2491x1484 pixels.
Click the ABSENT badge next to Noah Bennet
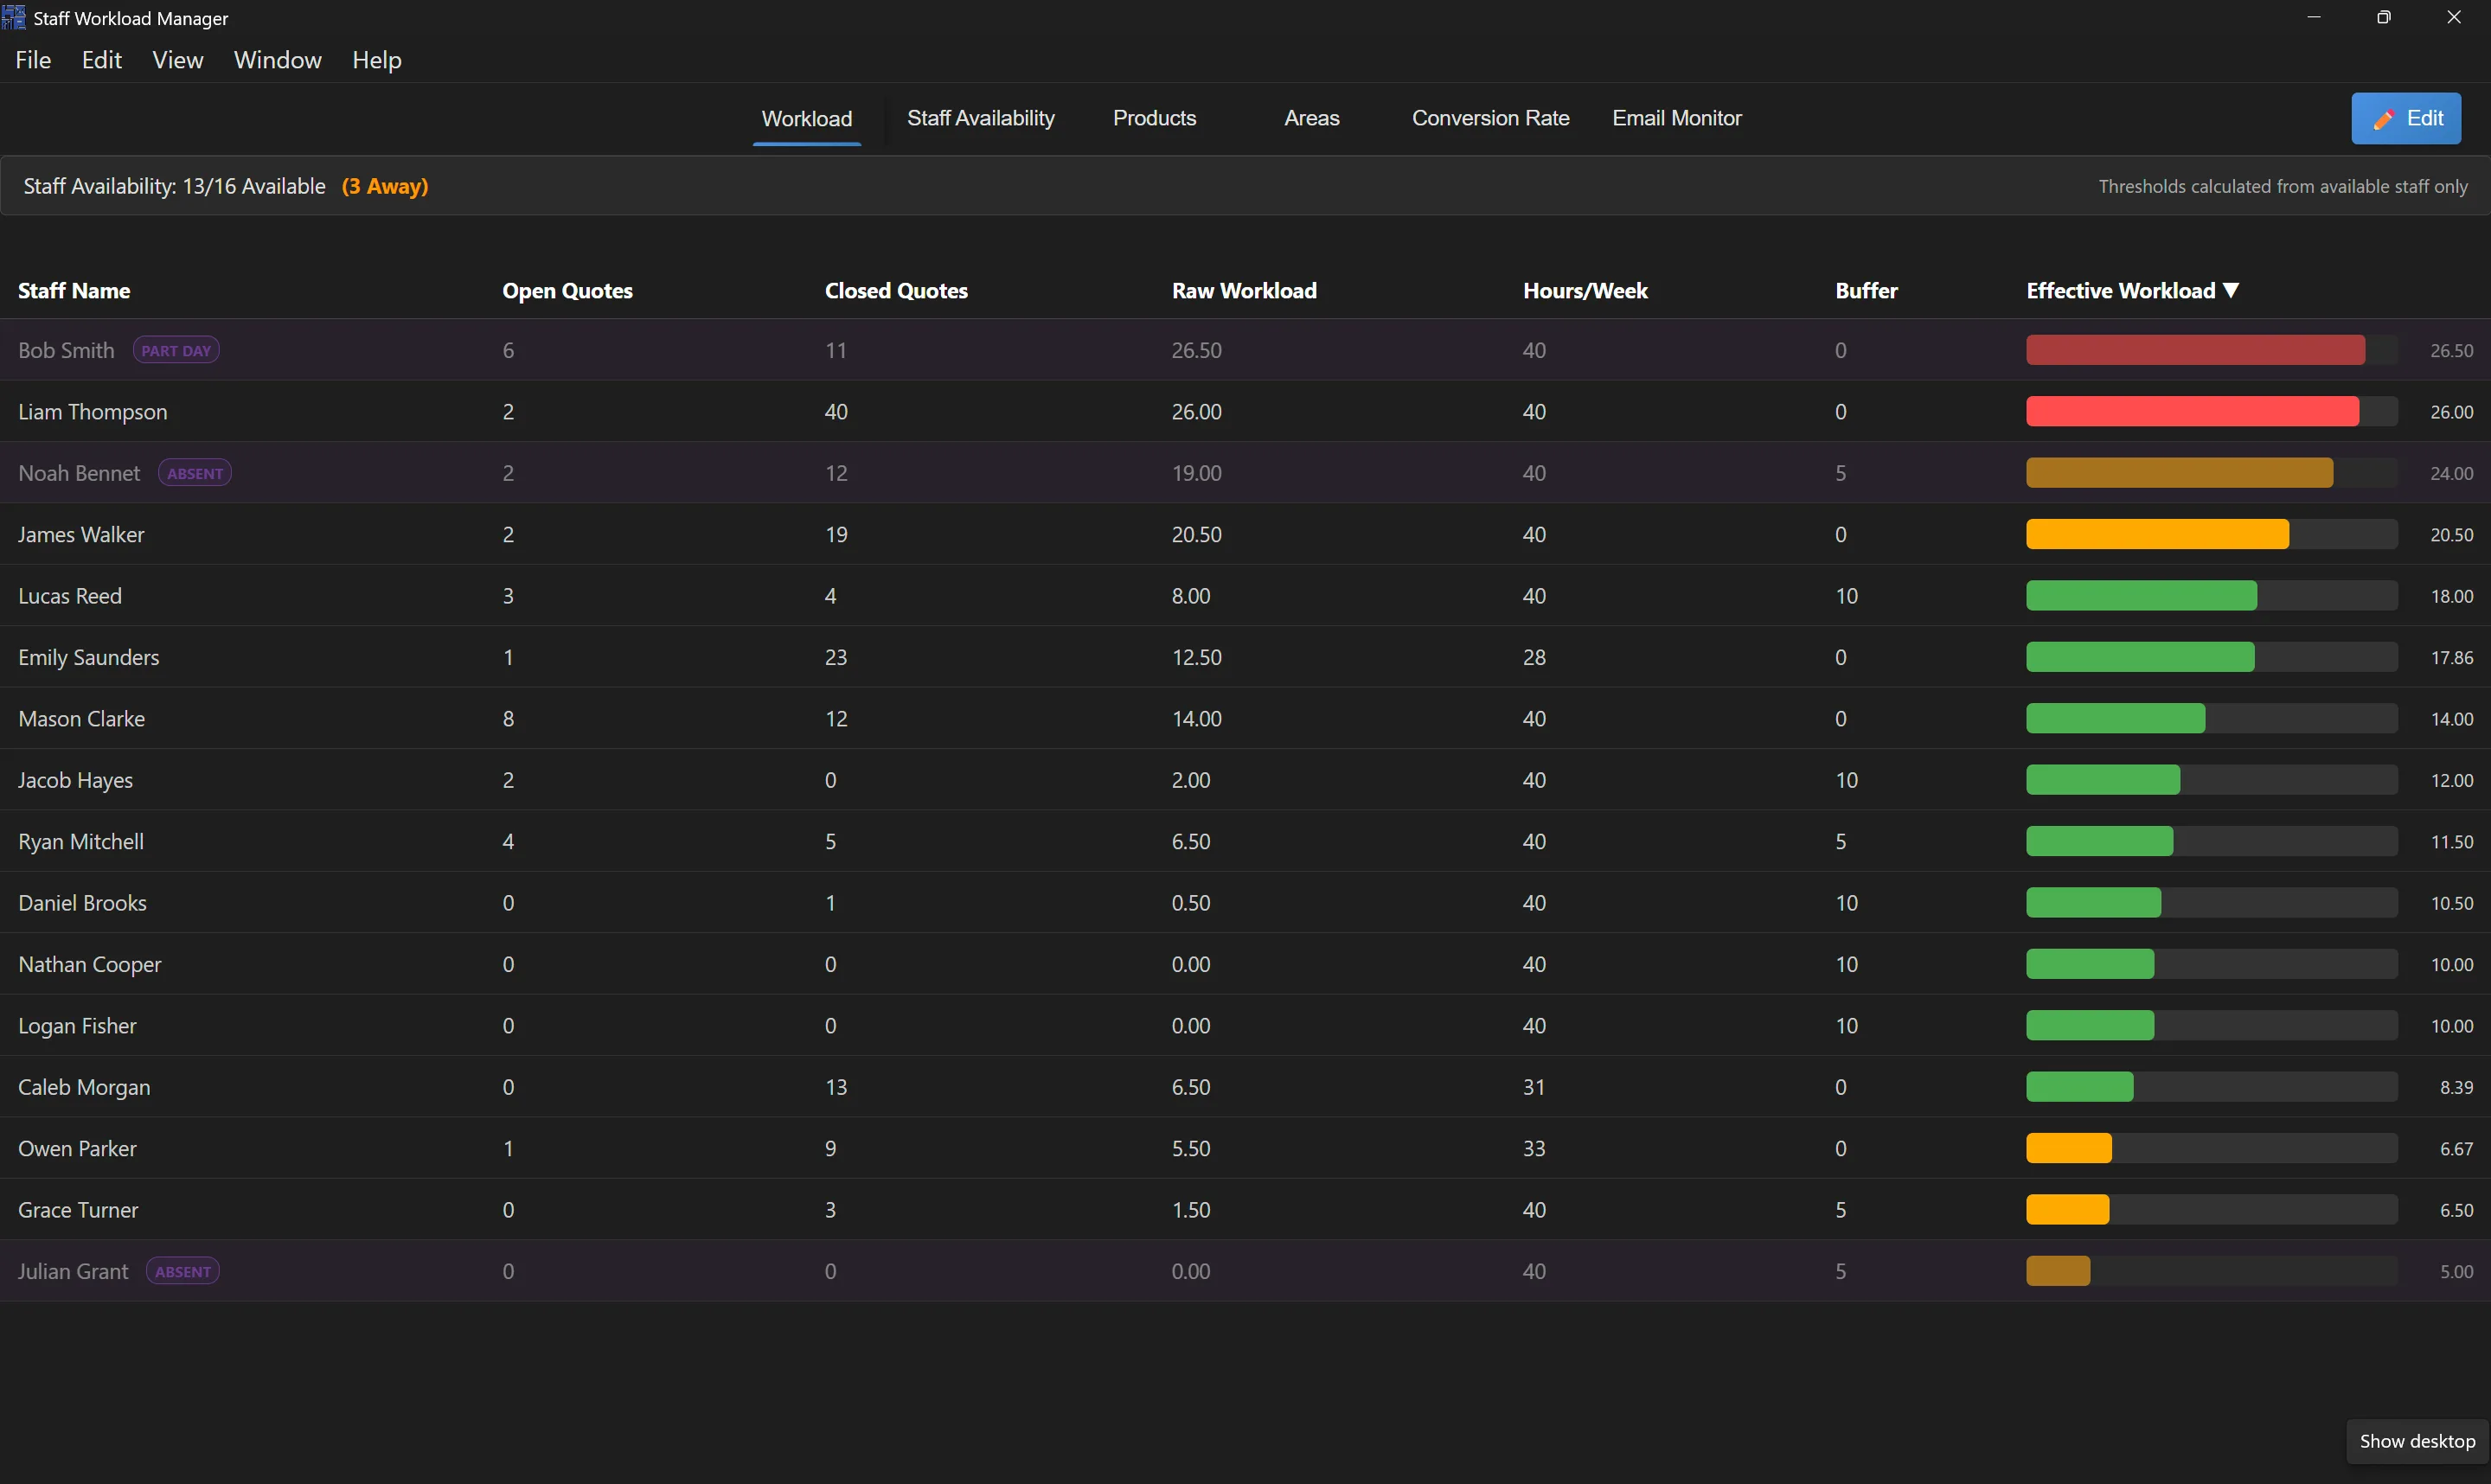[195, 473]
